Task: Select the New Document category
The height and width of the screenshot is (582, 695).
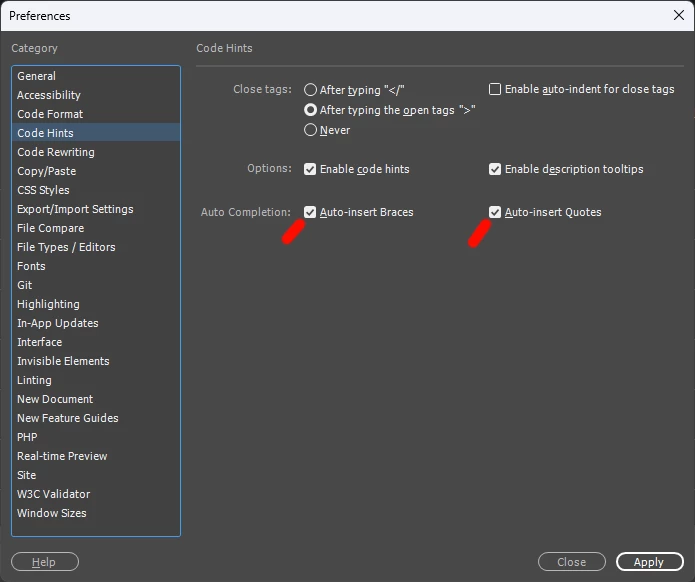Action: click(96, 399)
